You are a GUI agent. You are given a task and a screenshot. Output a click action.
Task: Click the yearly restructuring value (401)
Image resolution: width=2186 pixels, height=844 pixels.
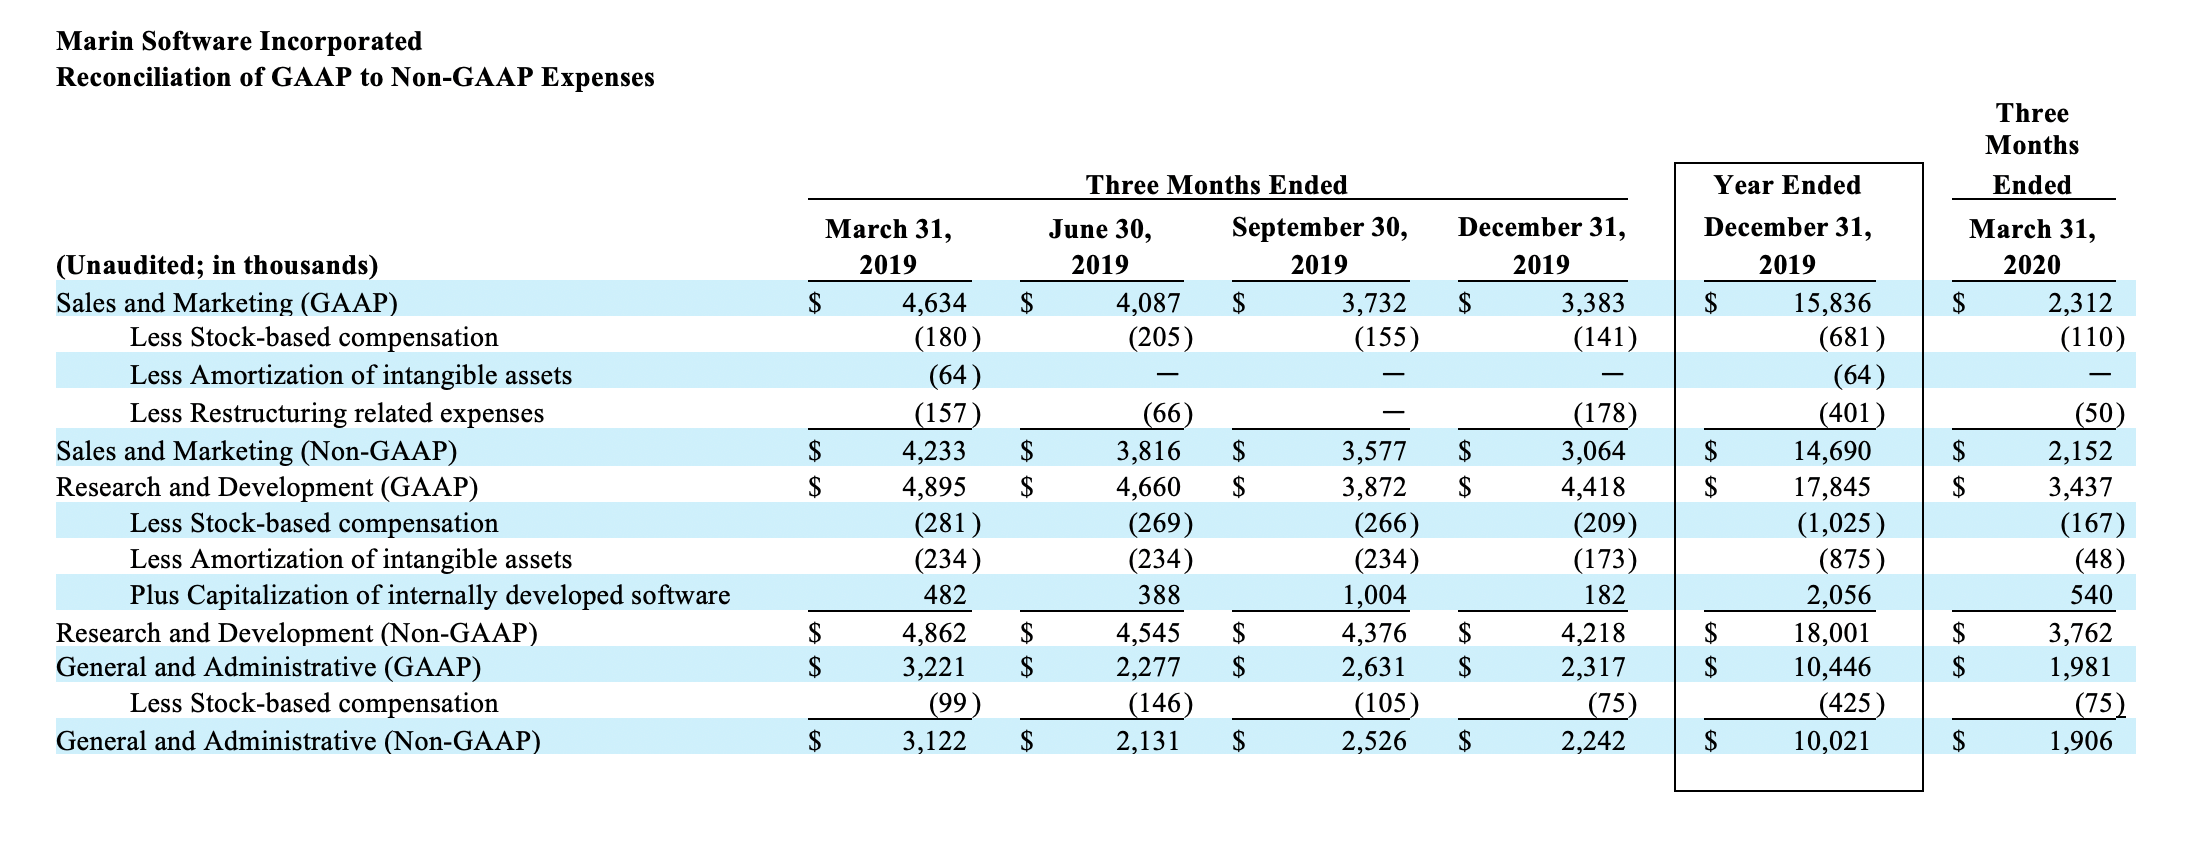(x=1851, y=412)
